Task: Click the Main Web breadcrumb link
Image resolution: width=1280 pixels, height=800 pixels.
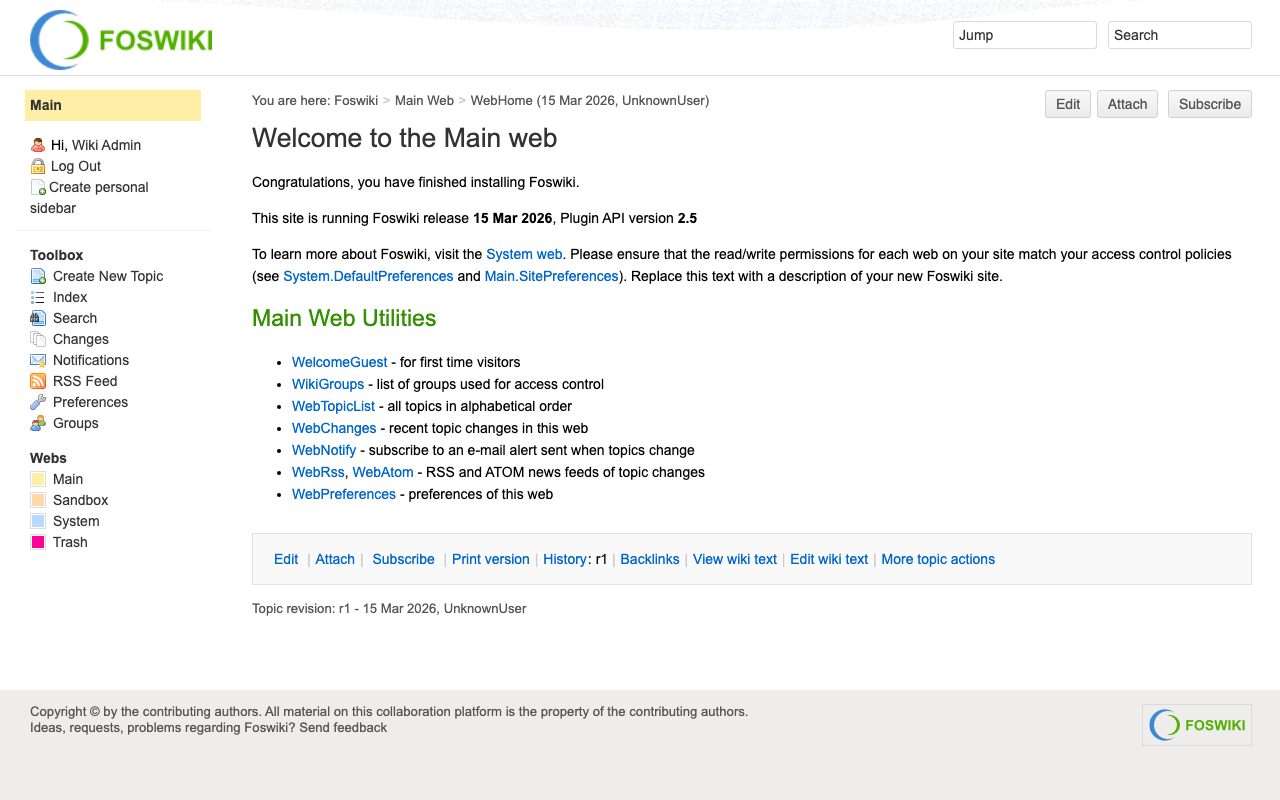Action: (x=424, y=100)
